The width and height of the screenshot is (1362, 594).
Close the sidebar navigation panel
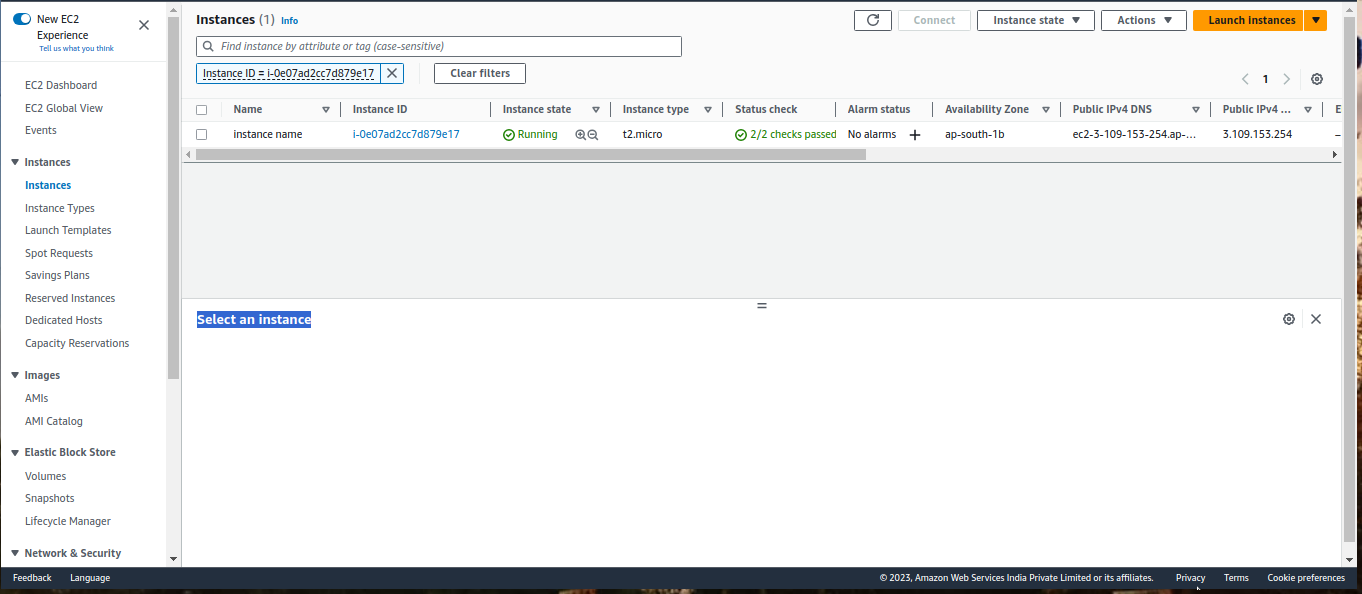[144, 25]
